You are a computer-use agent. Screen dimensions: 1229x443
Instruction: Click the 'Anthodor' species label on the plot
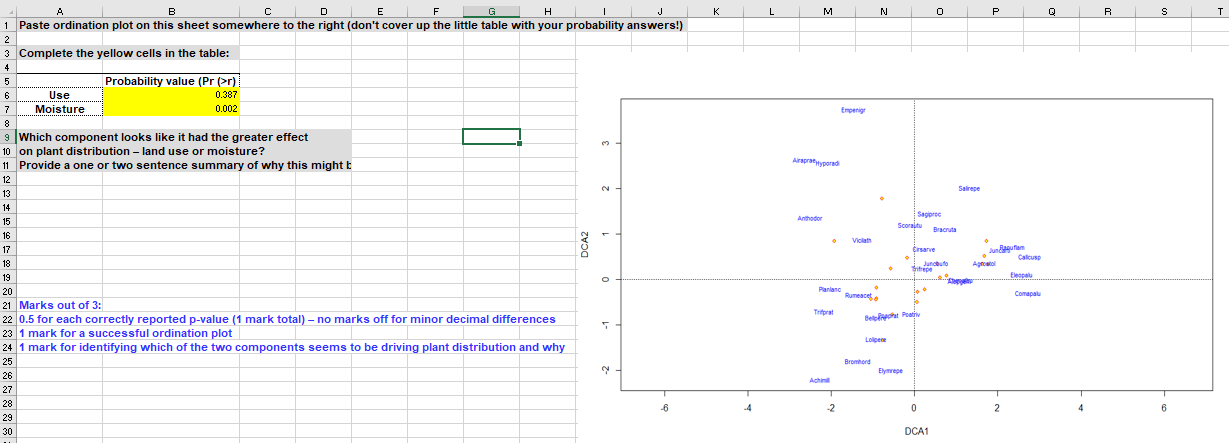click(810, 218)
